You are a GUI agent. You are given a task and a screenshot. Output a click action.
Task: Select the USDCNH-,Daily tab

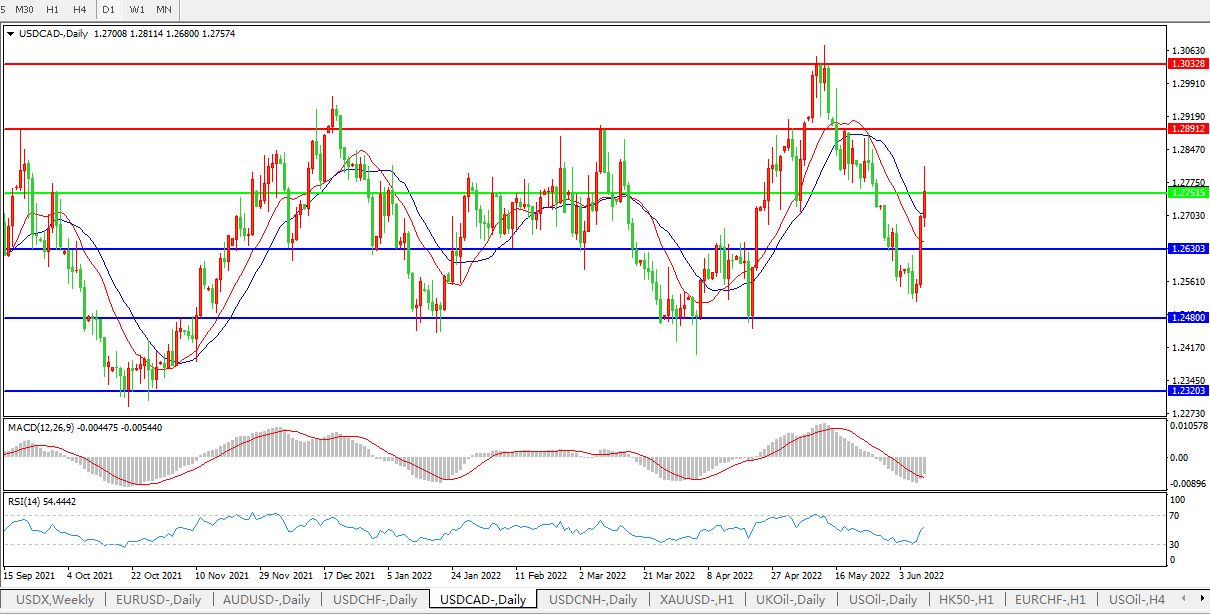coord(593,600)
